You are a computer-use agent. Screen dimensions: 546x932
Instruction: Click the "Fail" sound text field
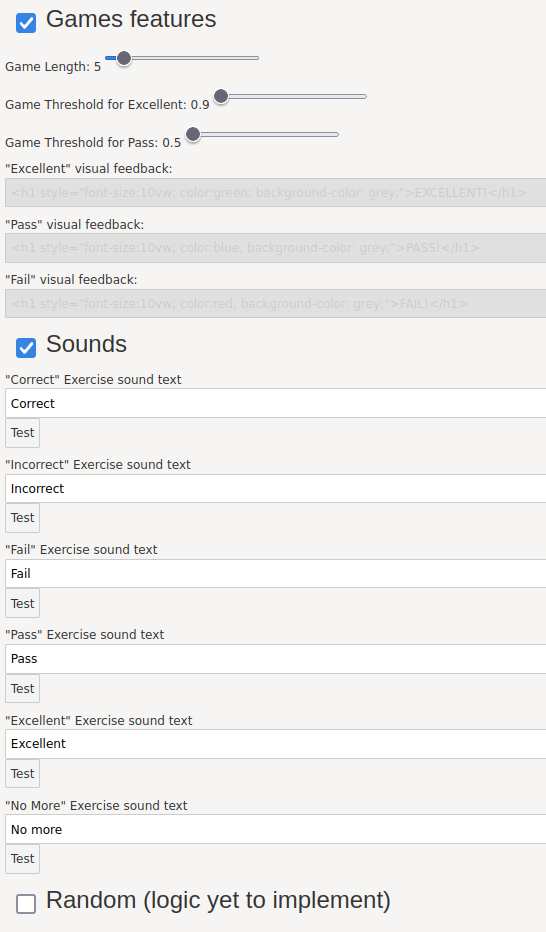tap(276, 574)
